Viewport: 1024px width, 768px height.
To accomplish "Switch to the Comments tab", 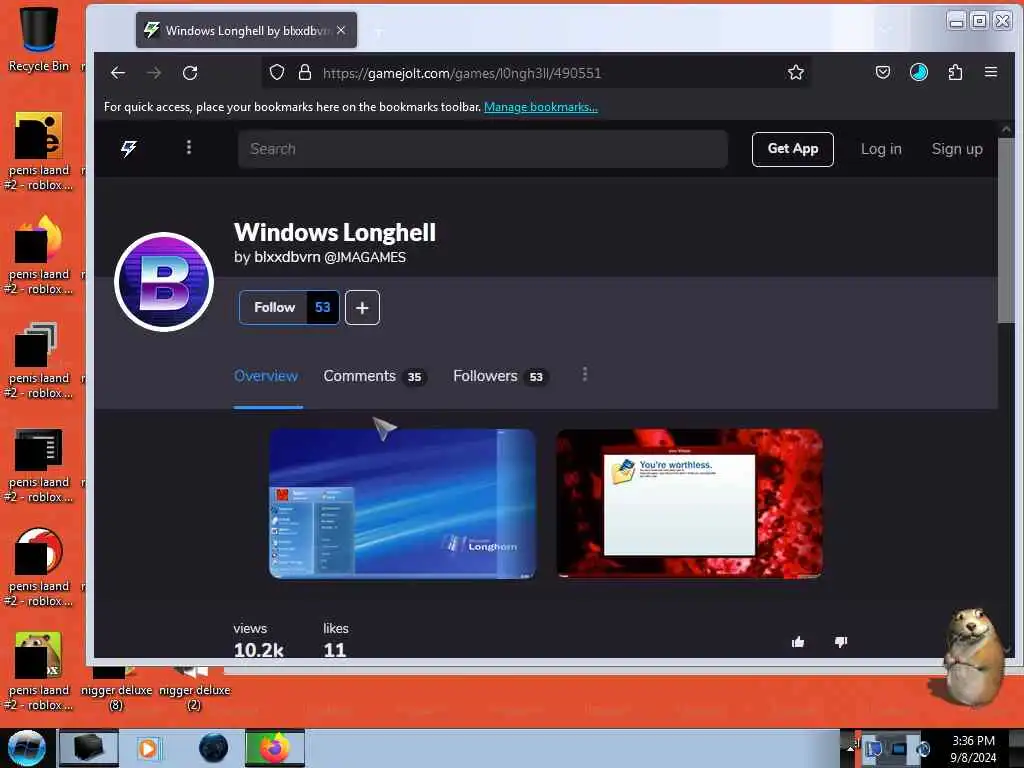I will (375, 376).
